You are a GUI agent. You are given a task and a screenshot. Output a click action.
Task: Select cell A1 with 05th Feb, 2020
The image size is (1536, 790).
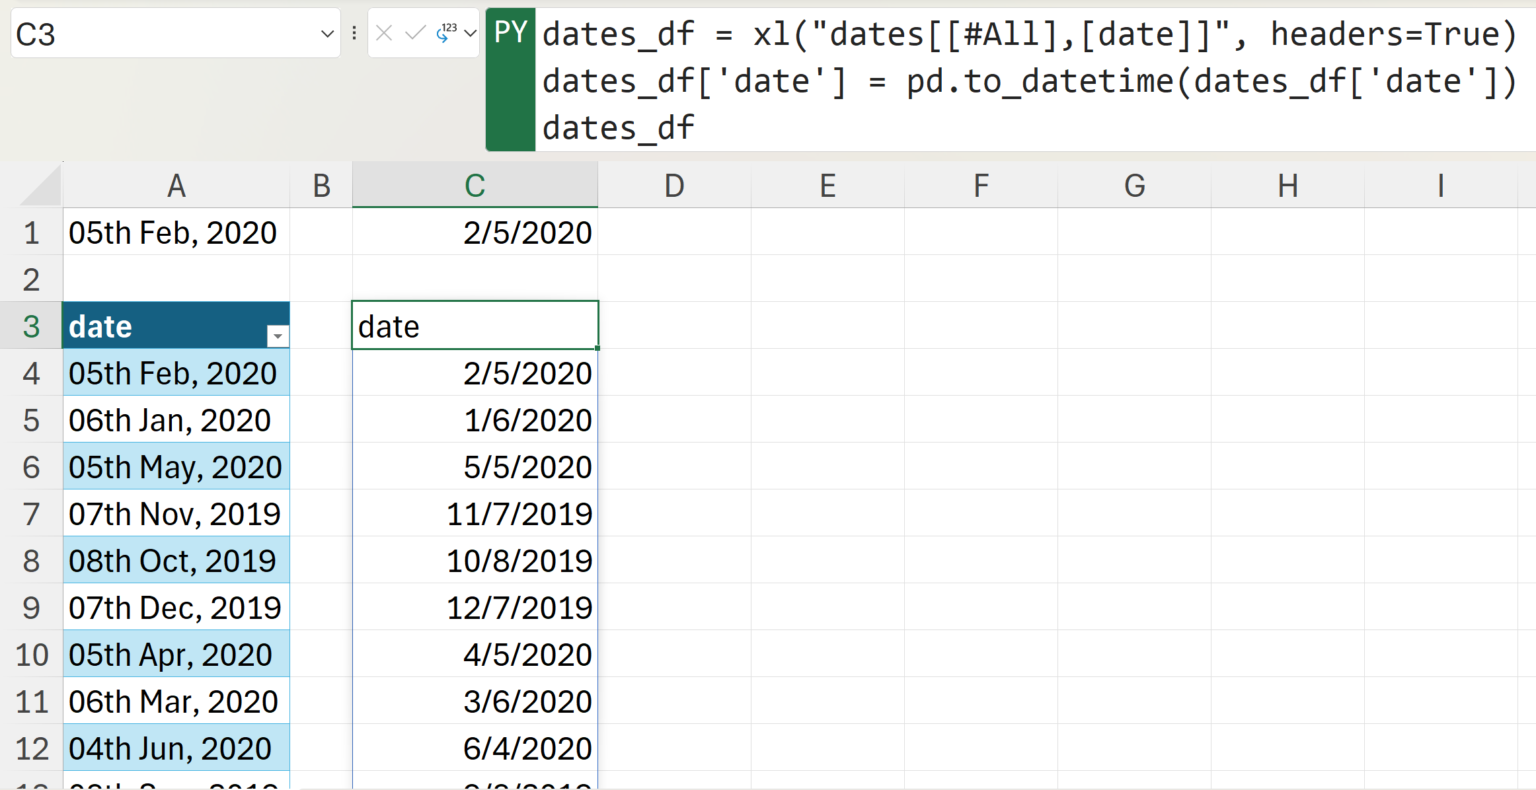pos(176,233)
